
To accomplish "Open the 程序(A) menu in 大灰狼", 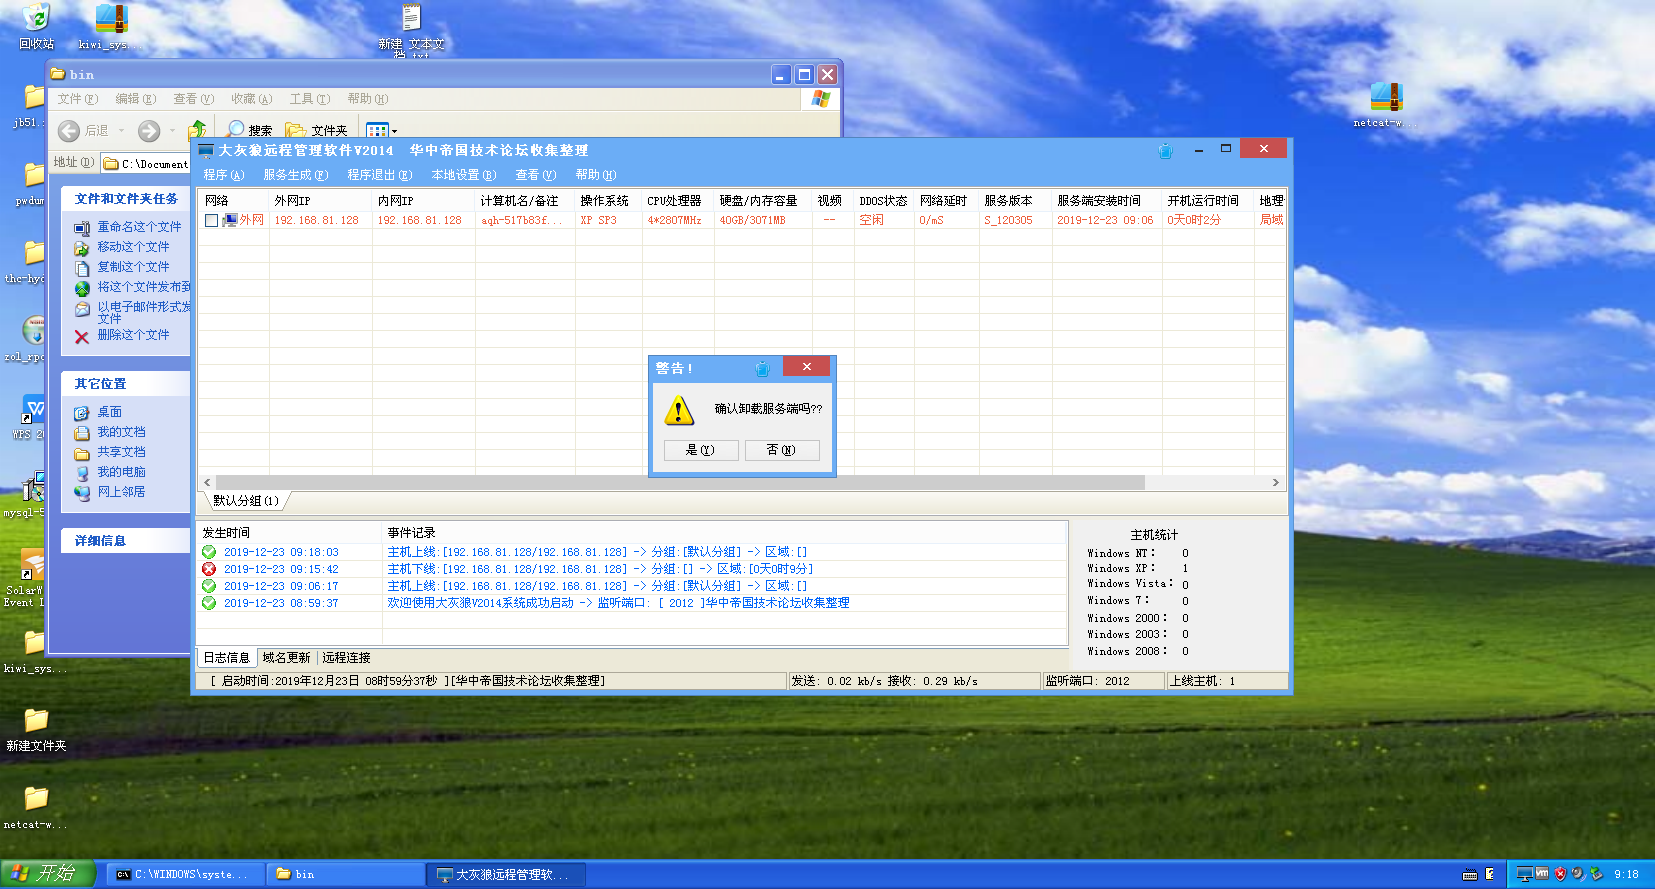I will point(224,175).
